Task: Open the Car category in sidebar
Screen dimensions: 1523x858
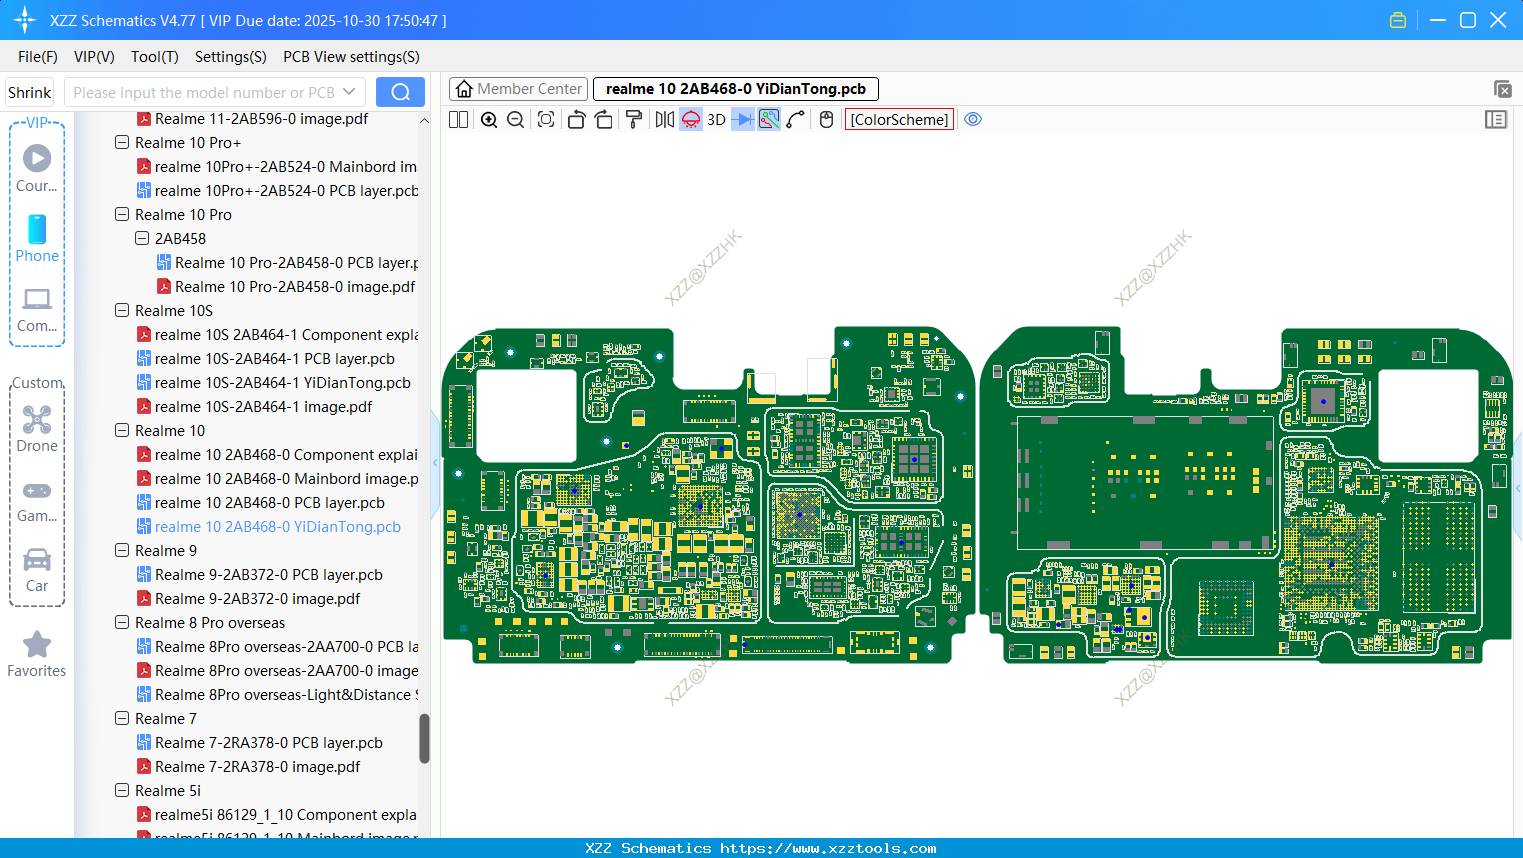Action: click(37, 569)
